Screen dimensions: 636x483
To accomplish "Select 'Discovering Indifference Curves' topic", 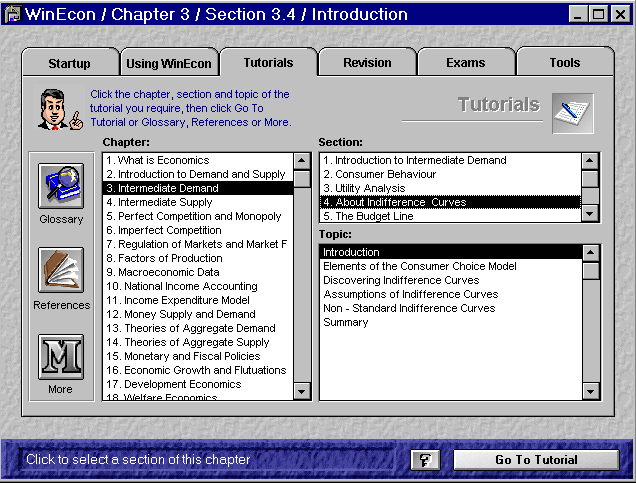I will coord(451,280).
